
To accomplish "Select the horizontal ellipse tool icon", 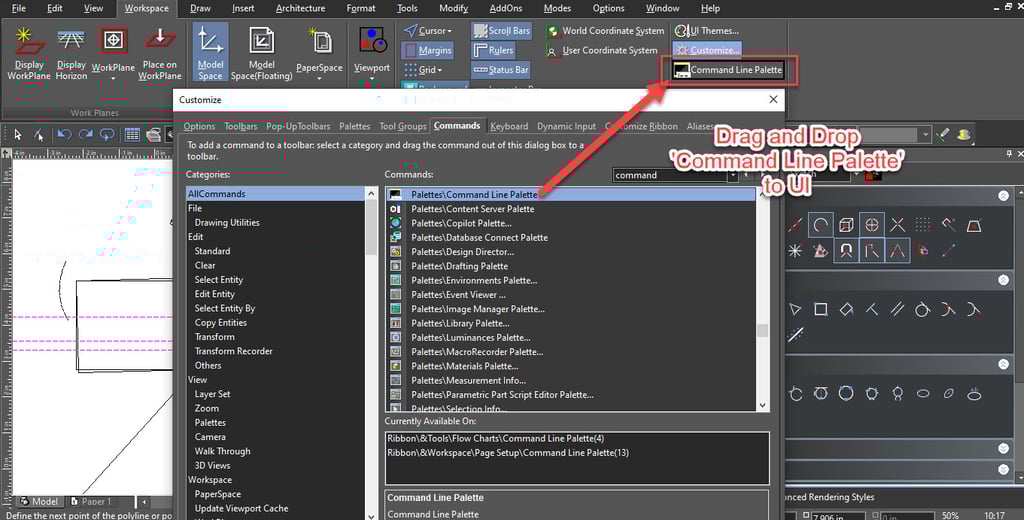I will coord(923,394).
